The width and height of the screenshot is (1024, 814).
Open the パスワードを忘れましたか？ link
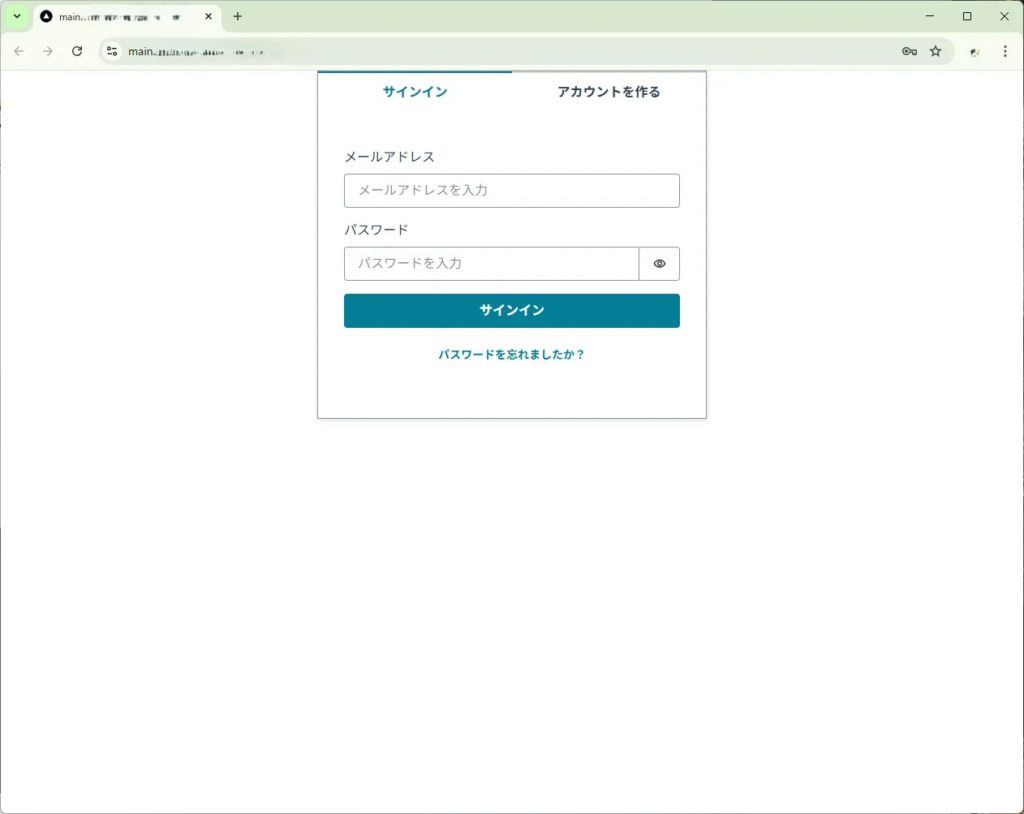pos(511,355)
